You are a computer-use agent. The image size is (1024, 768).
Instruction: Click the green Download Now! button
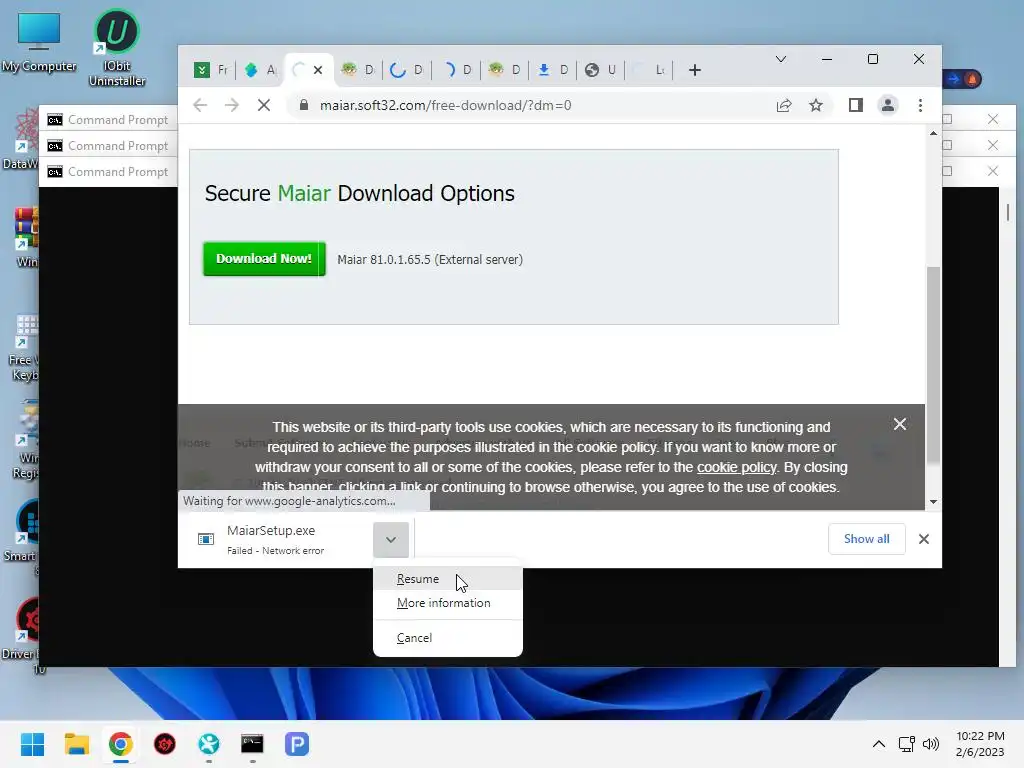tap(264, 259)
